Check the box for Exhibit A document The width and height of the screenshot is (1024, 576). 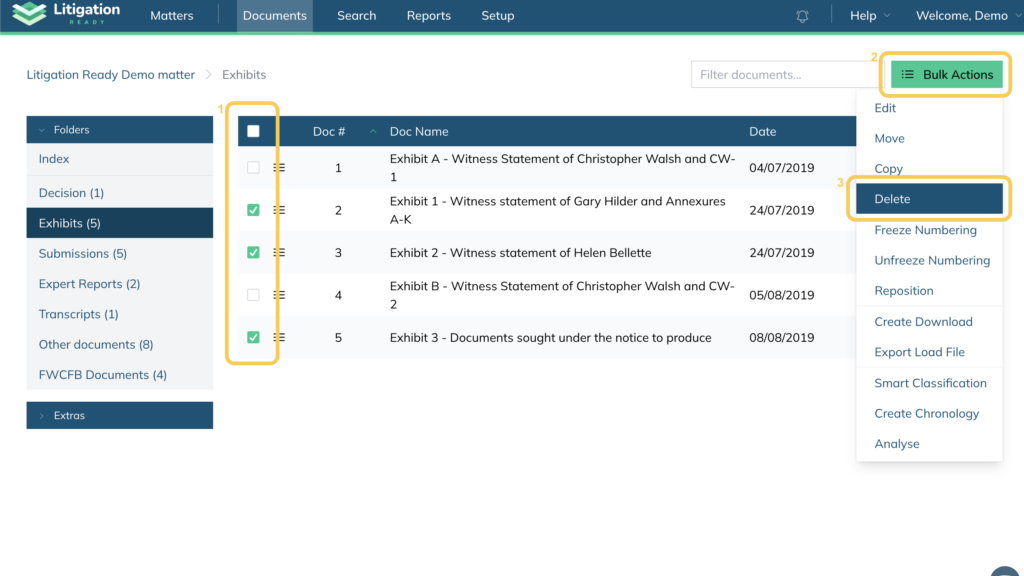click(x=253, y=168)
